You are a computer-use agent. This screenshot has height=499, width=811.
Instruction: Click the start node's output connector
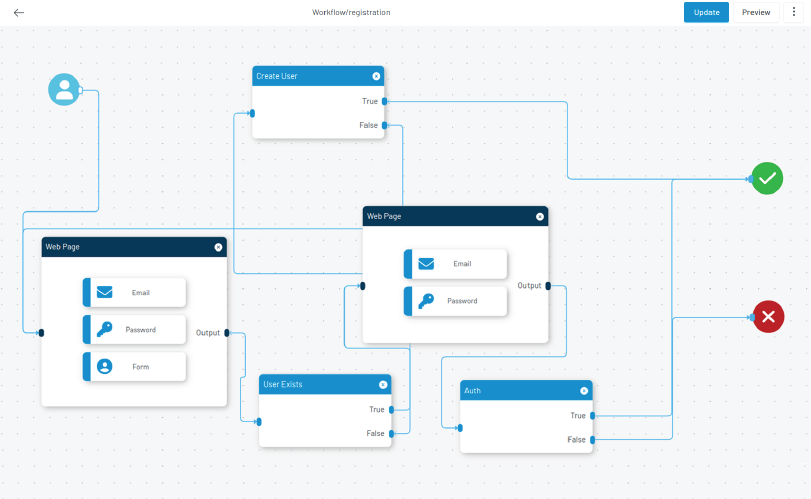point(80,90)
